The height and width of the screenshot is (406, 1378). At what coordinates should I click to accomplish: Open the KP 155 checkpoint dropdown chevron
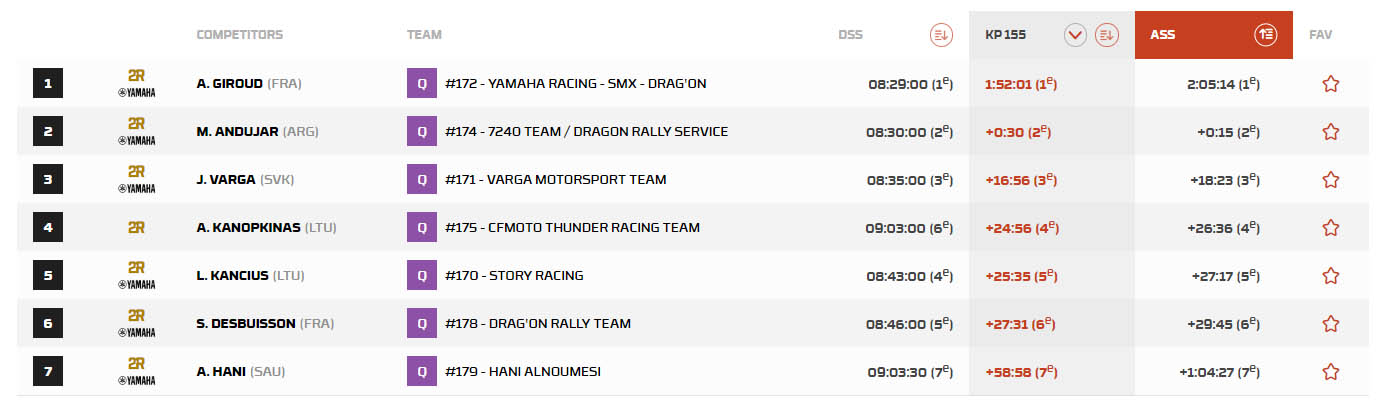coord(1076,35)
